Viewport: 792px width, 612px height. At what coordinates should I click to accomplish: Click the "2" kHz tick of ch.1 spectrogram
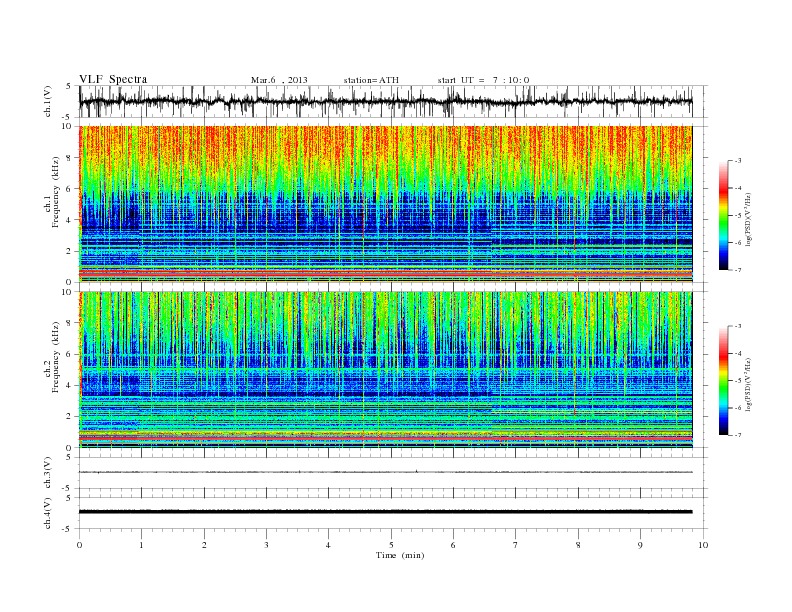[x=69, y=251]
